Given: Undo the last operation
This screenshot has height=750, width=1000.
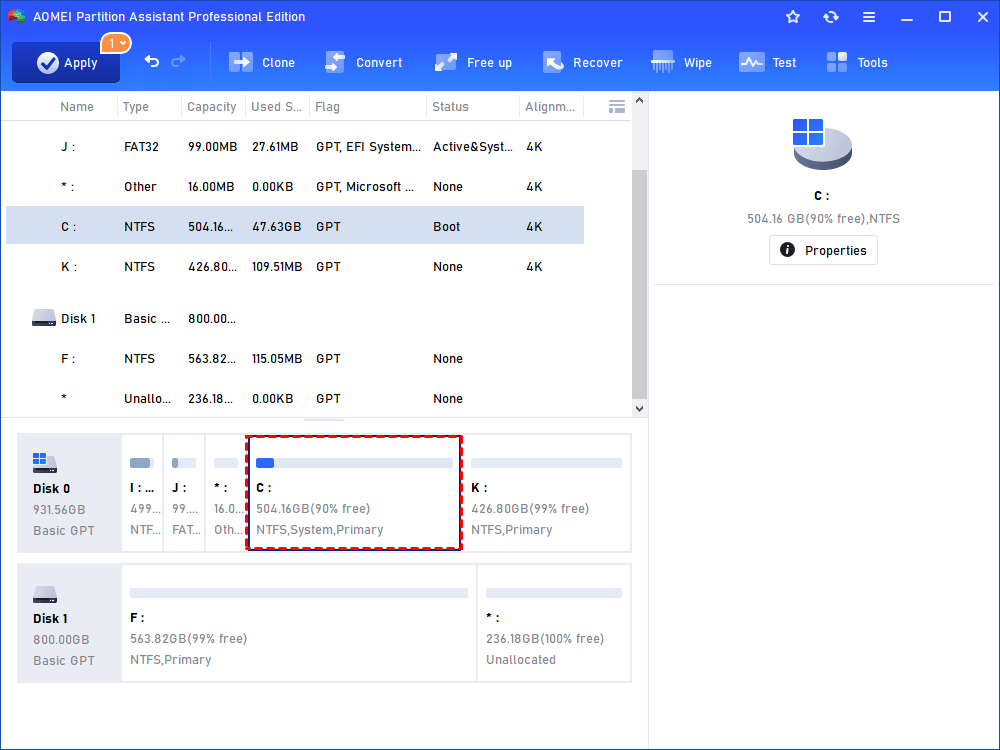Looking at the screenshot, I should (152, 61).
